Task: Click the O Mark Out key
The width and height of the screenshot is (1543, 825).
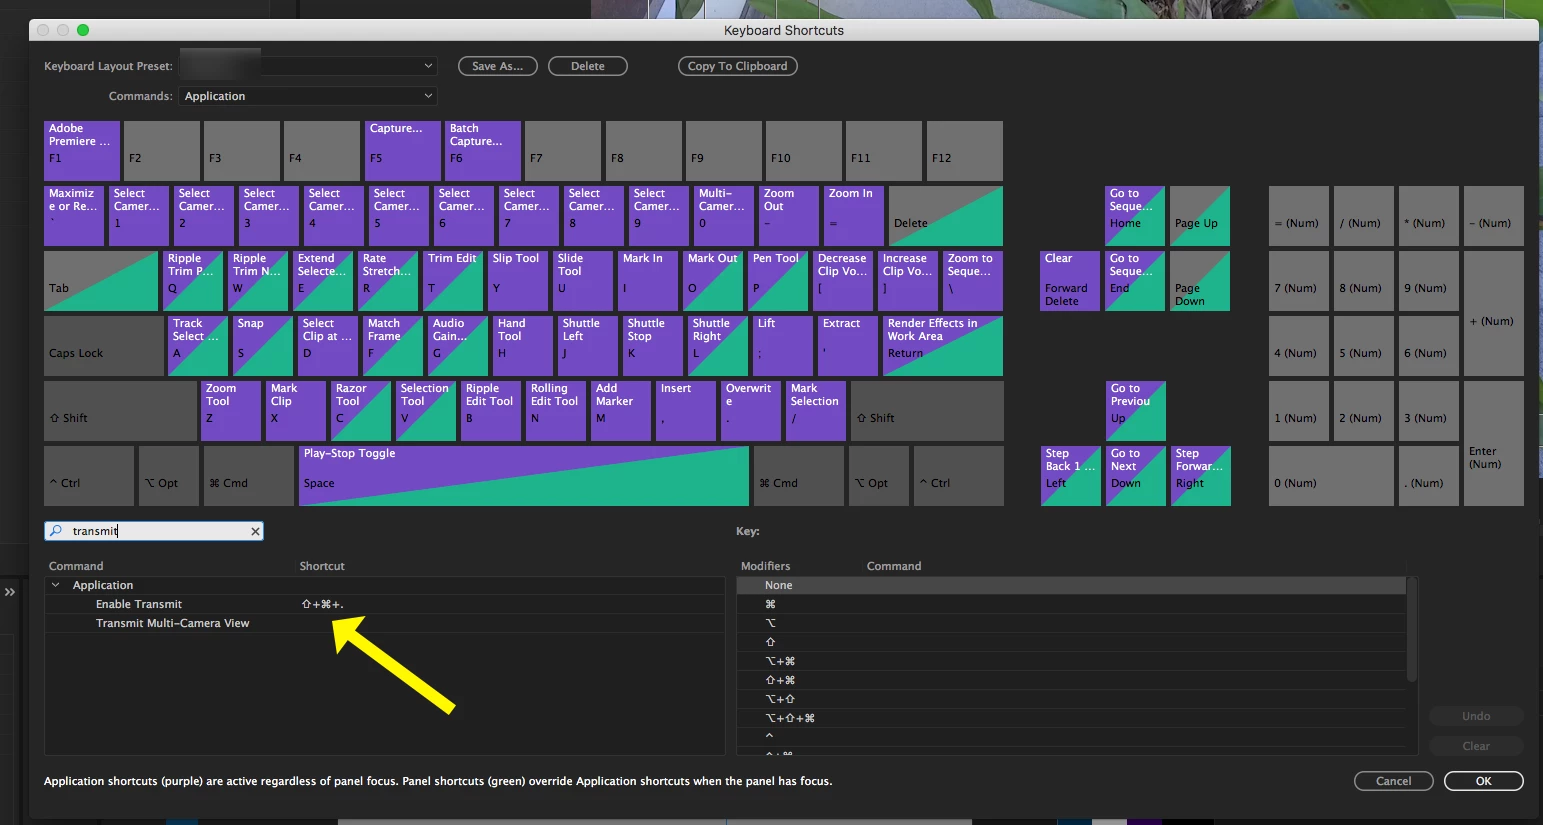Action: pyautogui.click(x=713, y=280)
